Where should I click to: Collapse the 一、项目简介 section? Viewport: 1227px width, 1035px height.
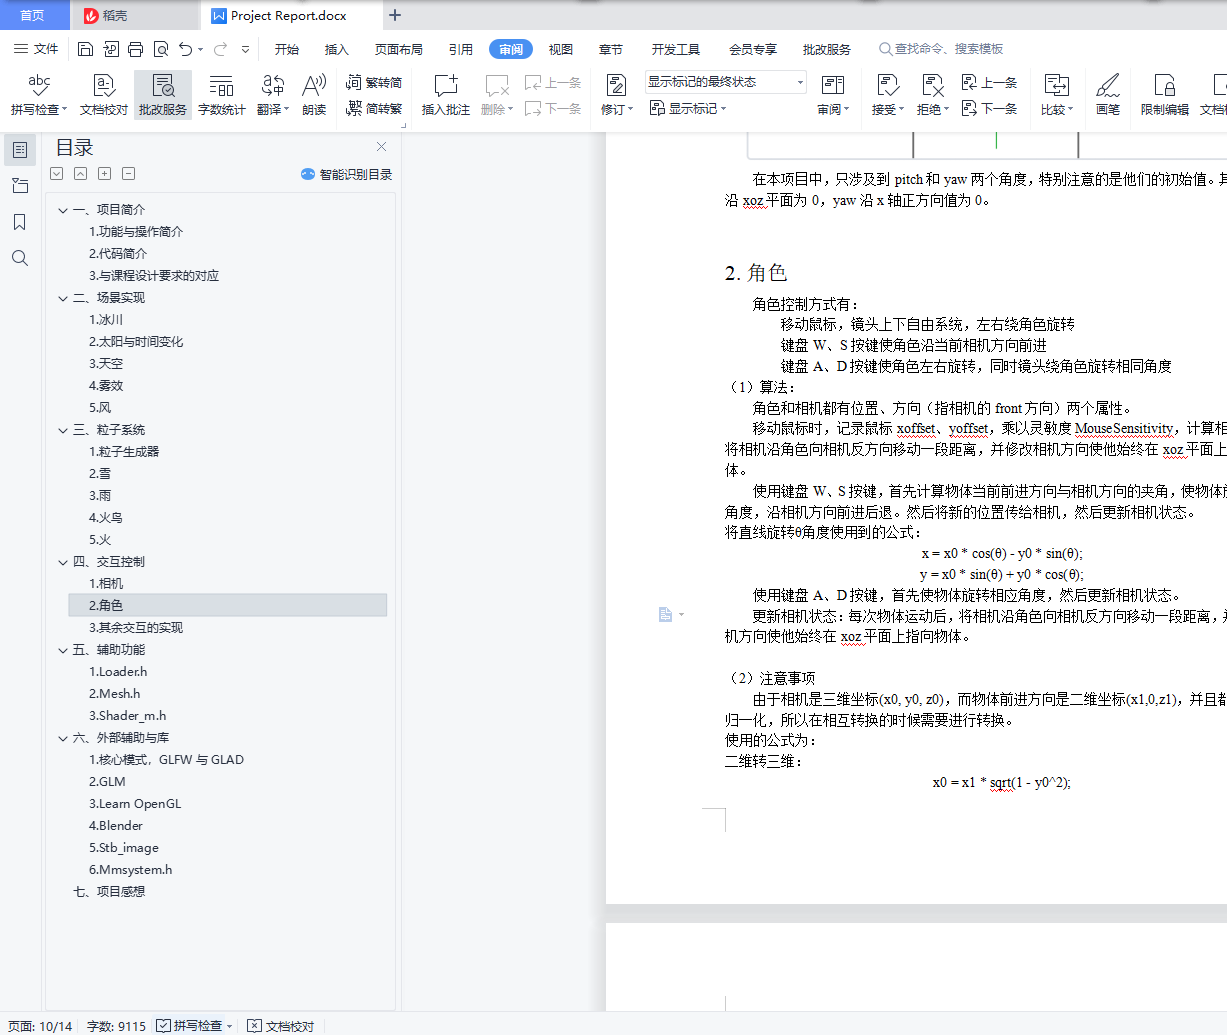coord(63,210)
